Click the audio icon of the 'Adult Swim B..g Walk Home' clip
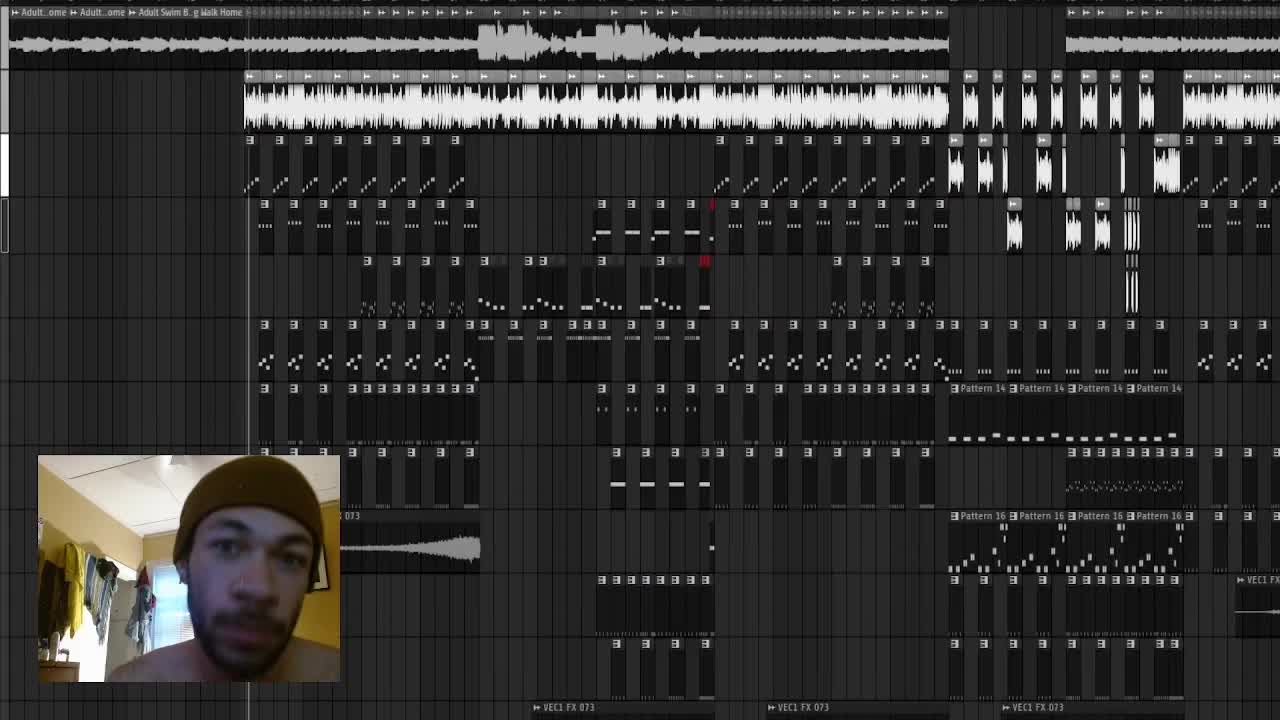Image resolution: width=1280 pixels, height=720 pixels. click(133, 12)
